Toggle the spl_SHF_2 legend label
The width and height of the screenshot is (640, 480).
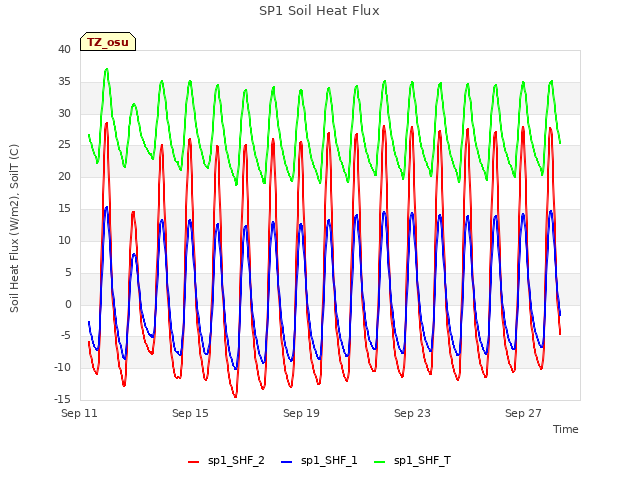(236, 460)
